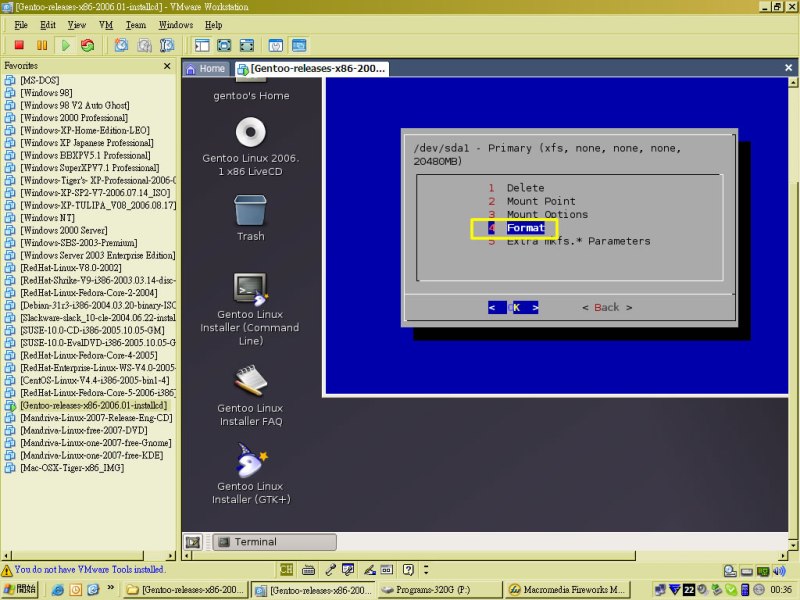Viewport: 800px width, 600px height.
Task: Open the File menu
Action: [21, 25]
